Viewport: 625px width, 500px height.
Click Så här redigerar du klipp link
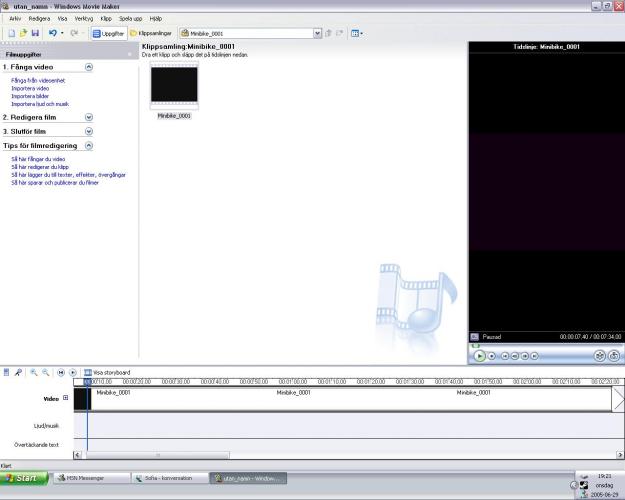click(x=38, y=167)
